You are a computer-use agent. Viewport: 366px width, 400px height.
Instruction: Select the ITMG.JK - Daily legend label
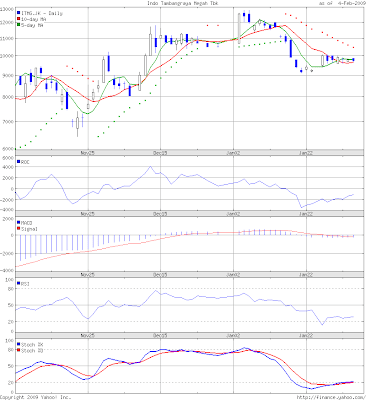[x=42, y=13]
